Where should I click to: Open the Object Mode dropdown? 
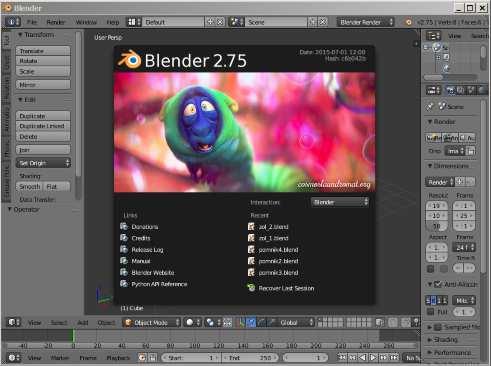click(152, 322)
